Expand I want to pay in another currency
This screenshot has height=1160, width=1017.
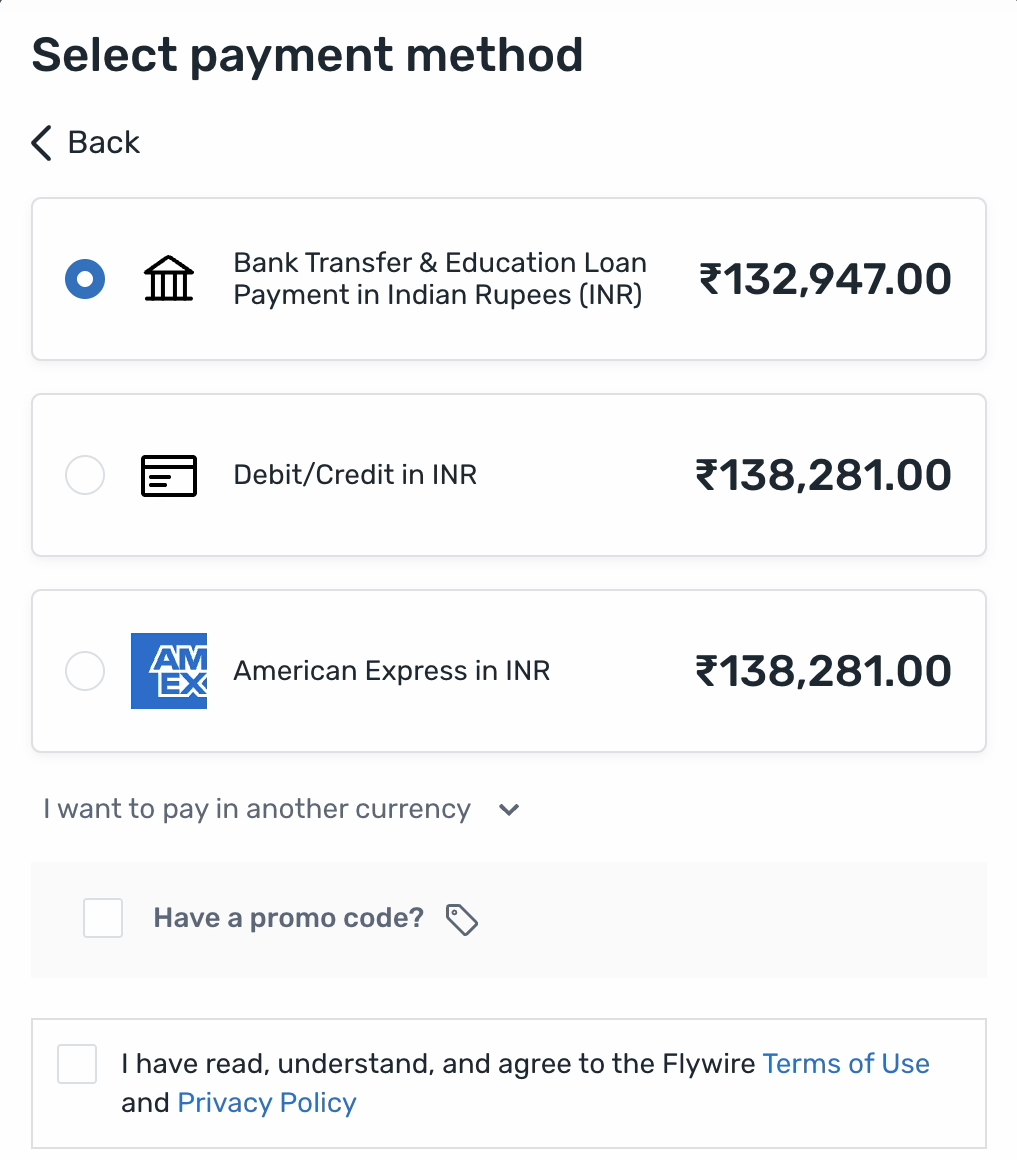pos(256,809)
